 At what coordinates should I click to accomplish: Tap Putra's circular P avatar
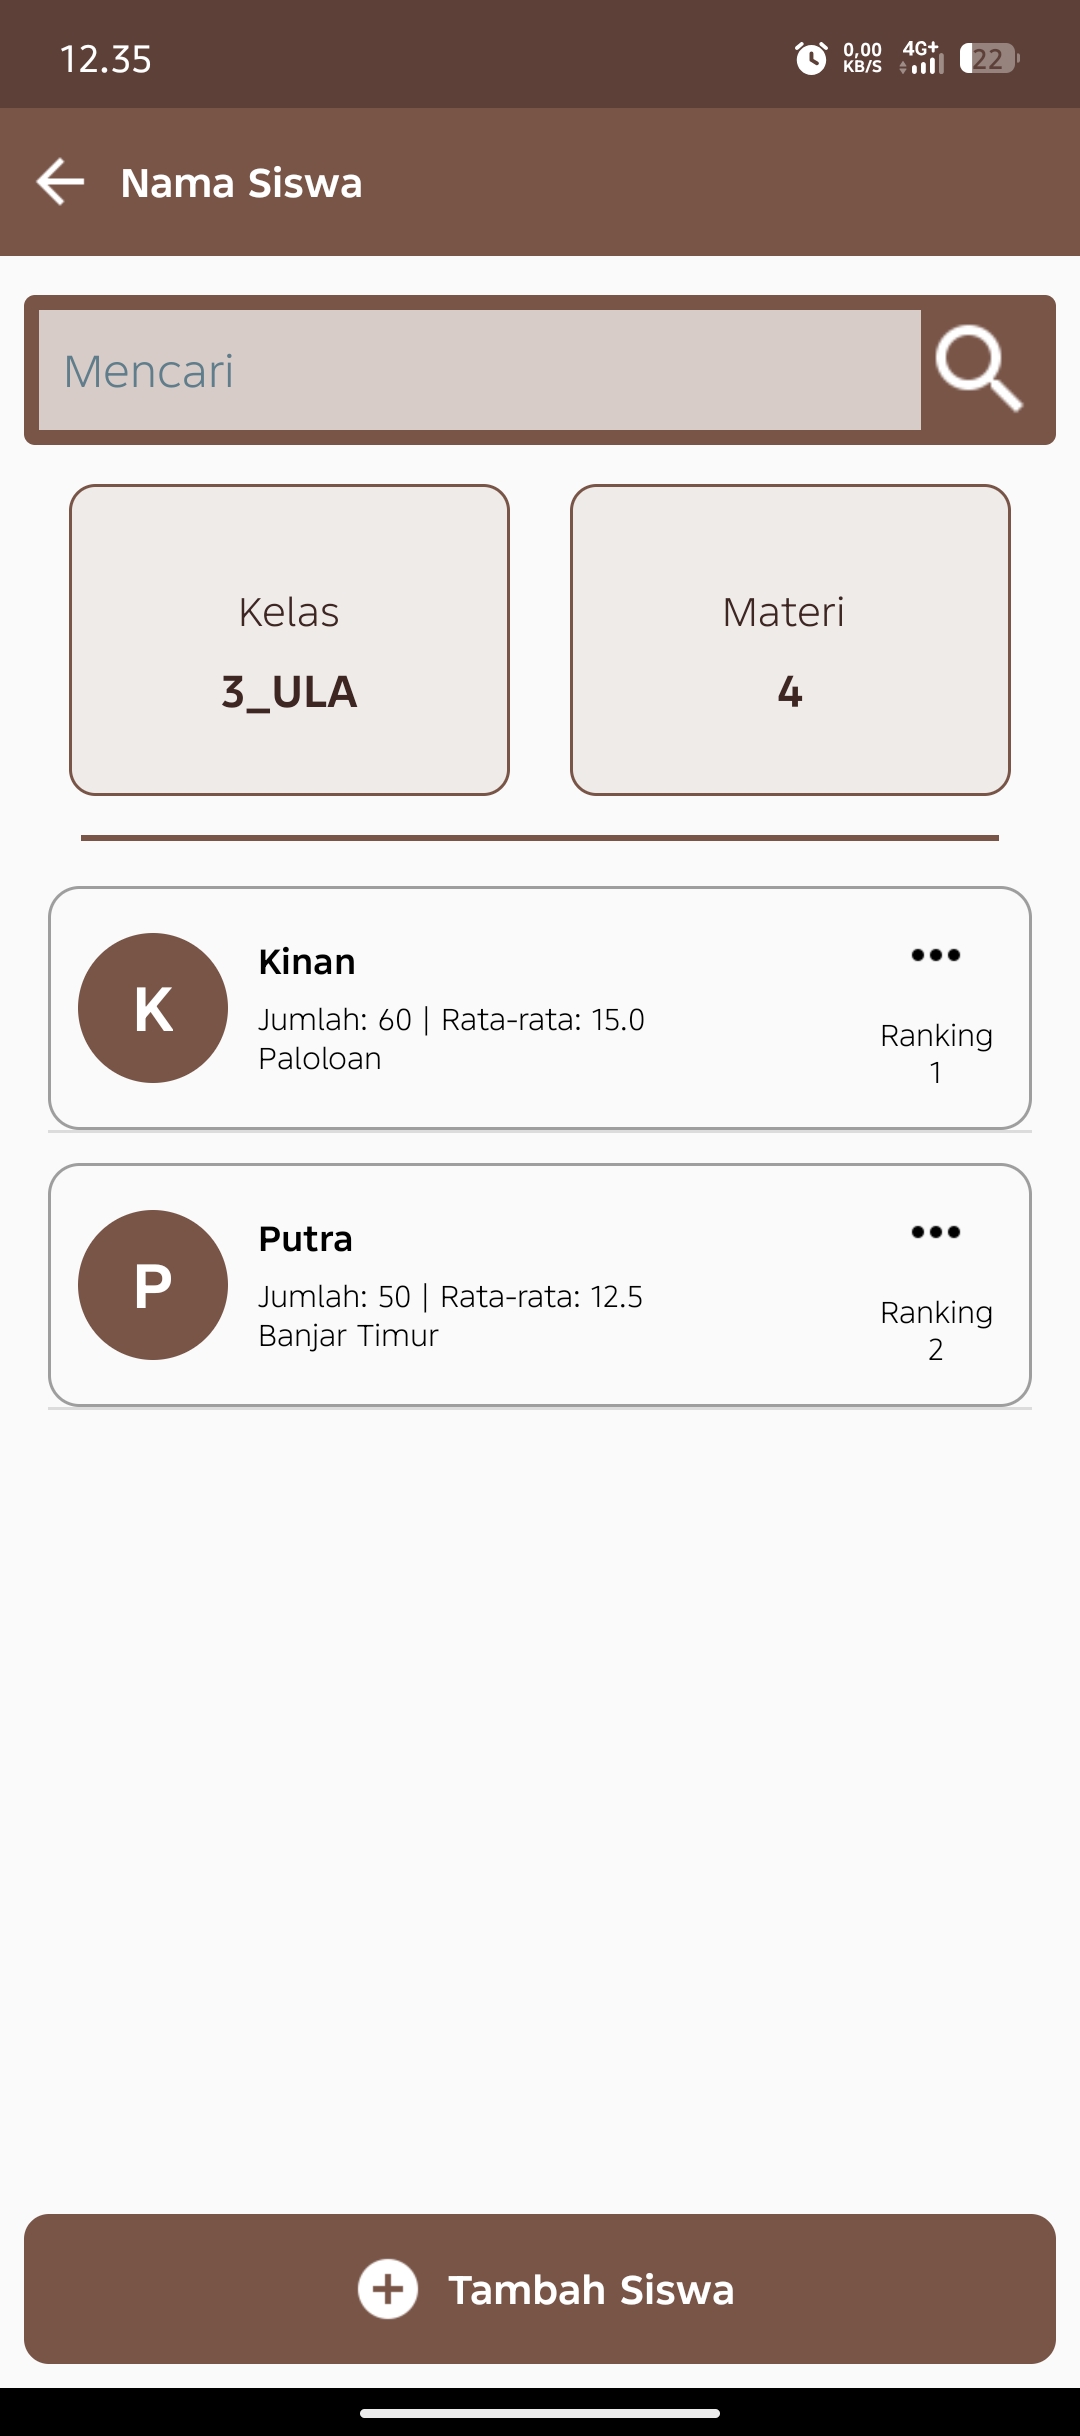[x=153, y=1285]
